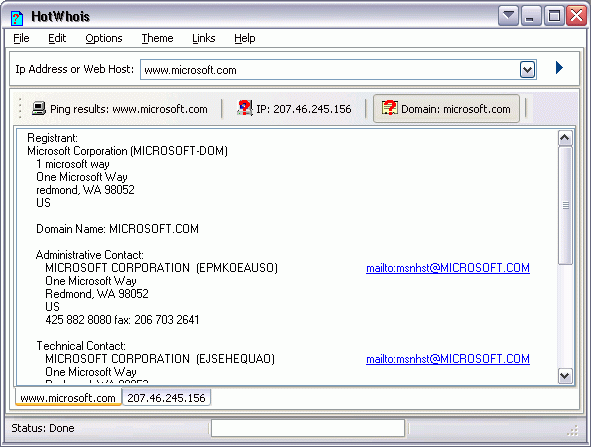Click the "Registrant:" heading text
Image resolution: width=591 pixels, height=447 pixels.
[52, 138]
